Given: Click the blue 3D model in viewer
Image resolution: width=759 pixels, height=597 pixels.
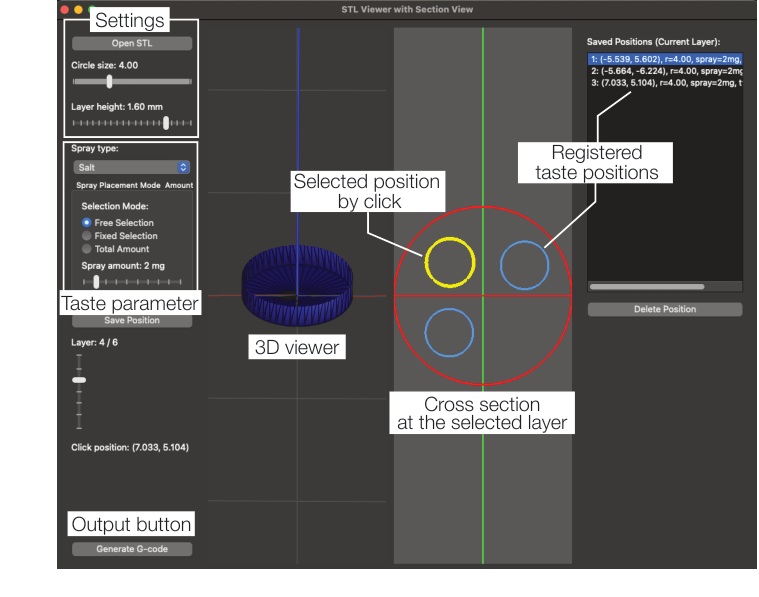Looking at the screenshot, I should tap(297, 285).
